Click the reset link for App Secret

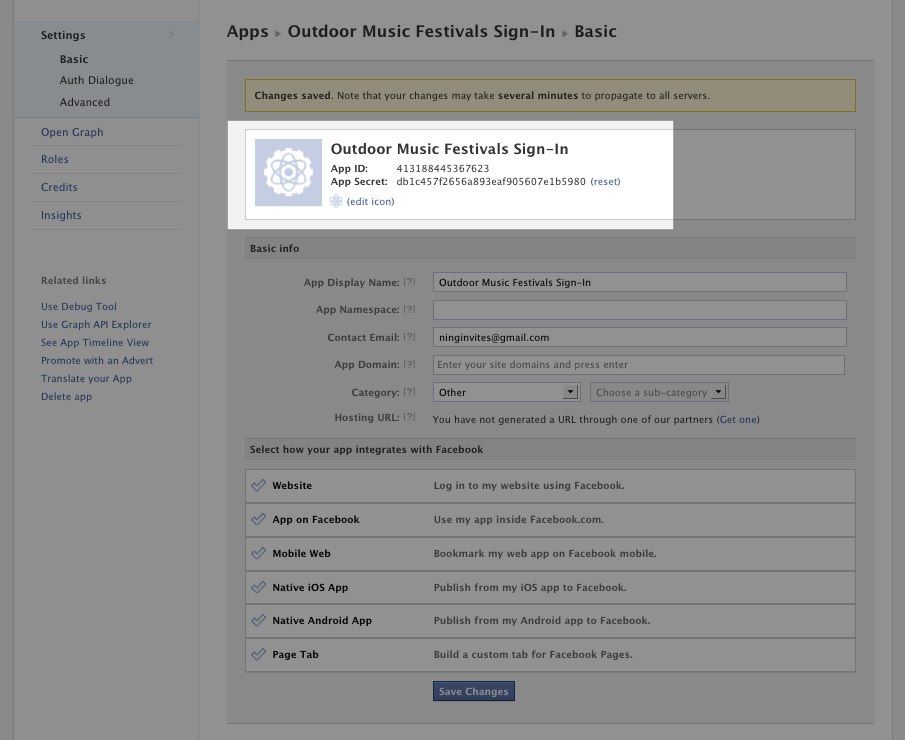click(x=605, y=181)
